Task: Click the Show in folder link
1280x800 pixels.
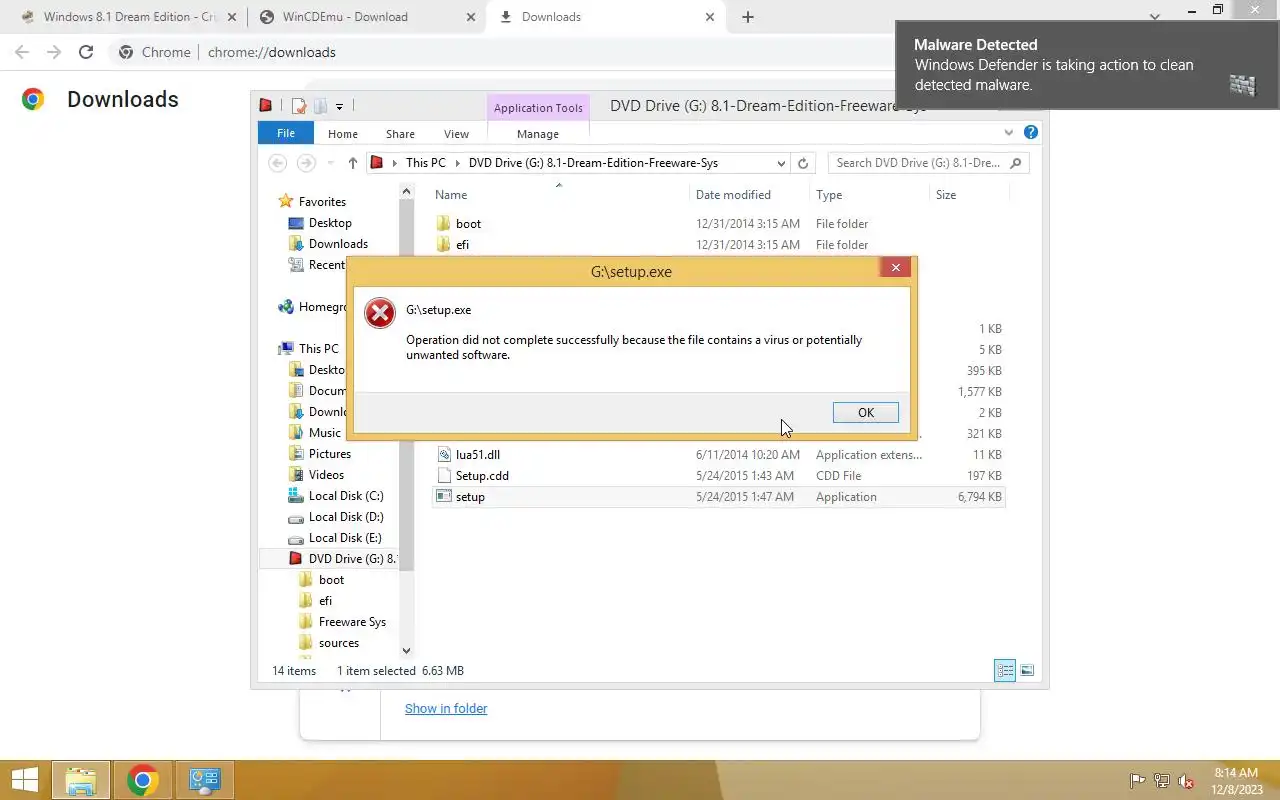Action: pyautogui.click(x=446, y=709)
